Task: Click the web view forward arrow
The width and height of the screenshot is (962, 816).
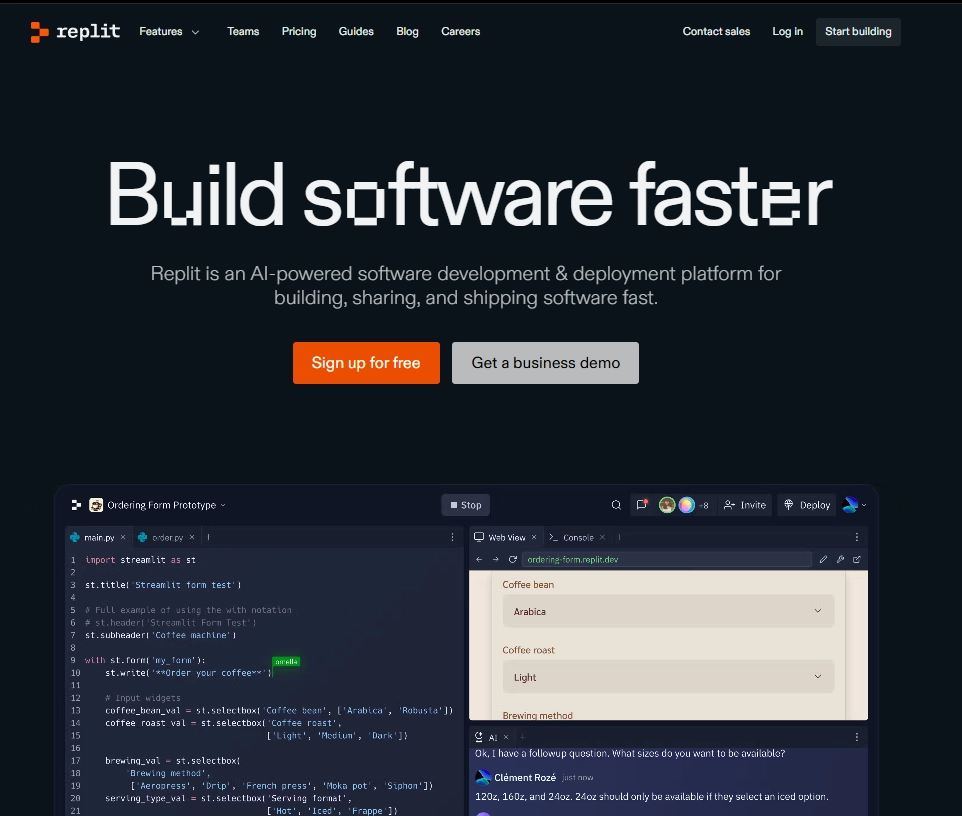Action: click(496, 560)
